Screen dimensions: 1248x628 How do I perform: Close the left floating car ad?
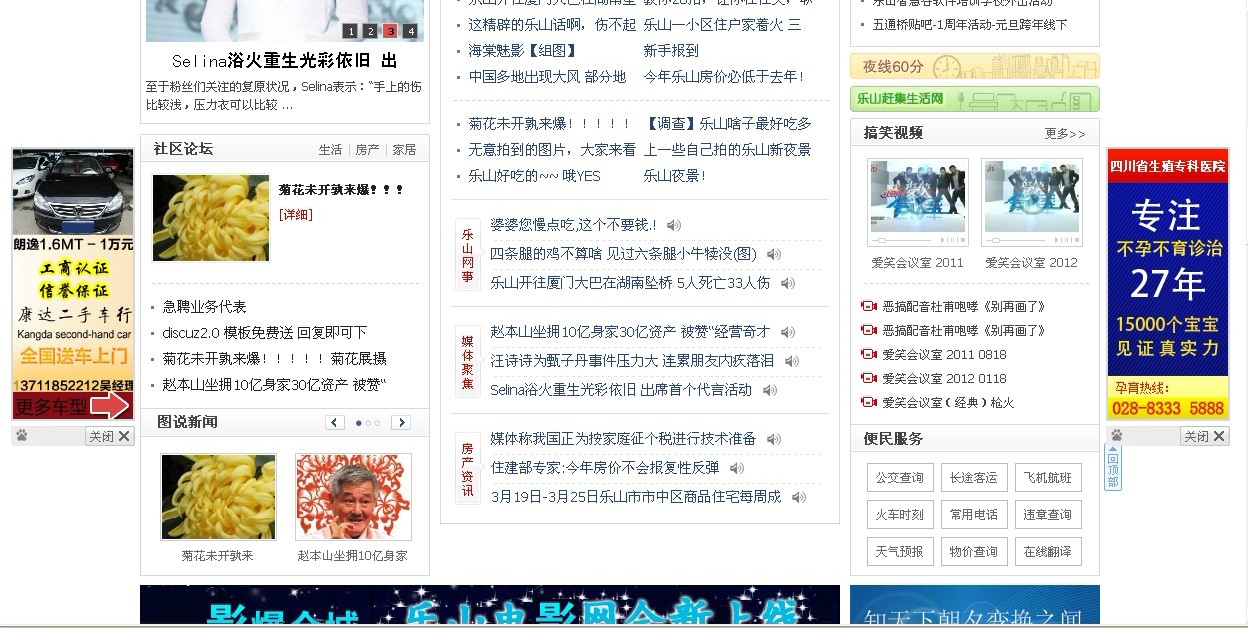click(109, 436)
